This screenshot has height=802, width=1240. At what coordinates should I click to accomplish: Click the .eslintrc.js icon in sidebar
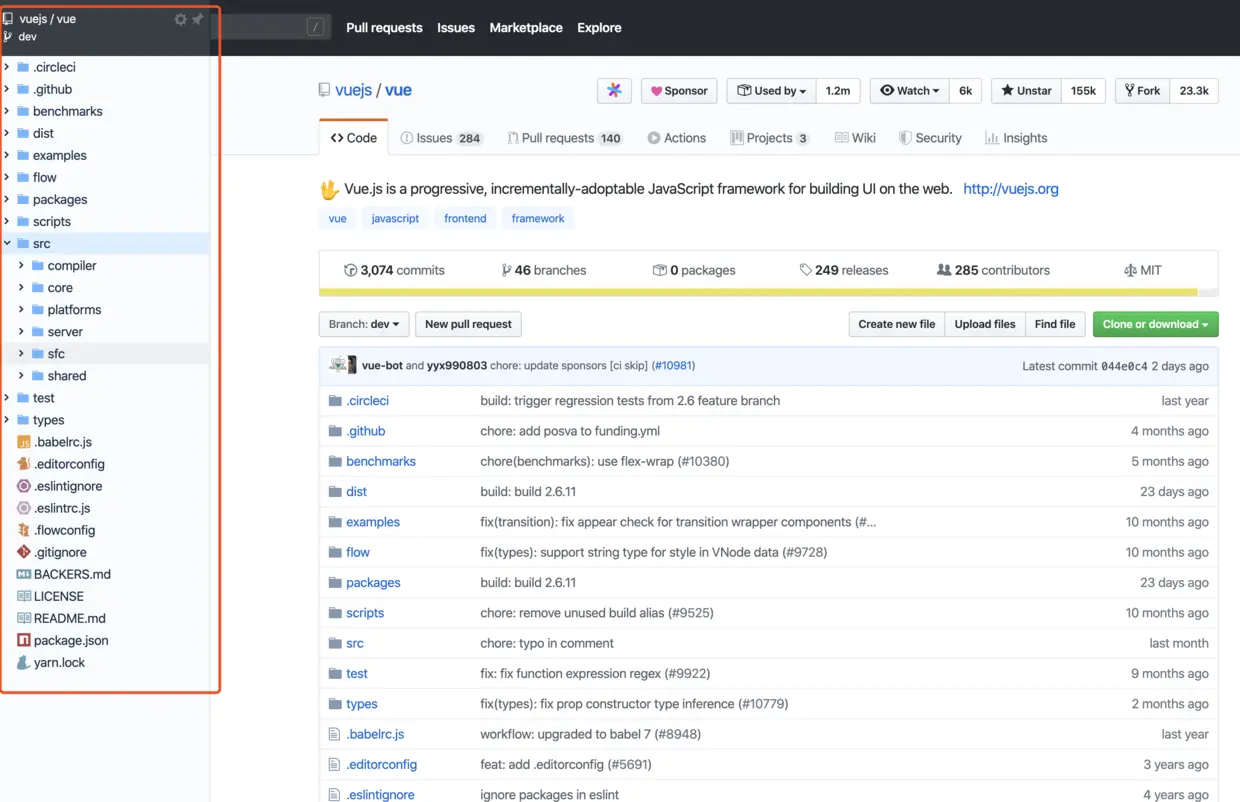point(24,508)
